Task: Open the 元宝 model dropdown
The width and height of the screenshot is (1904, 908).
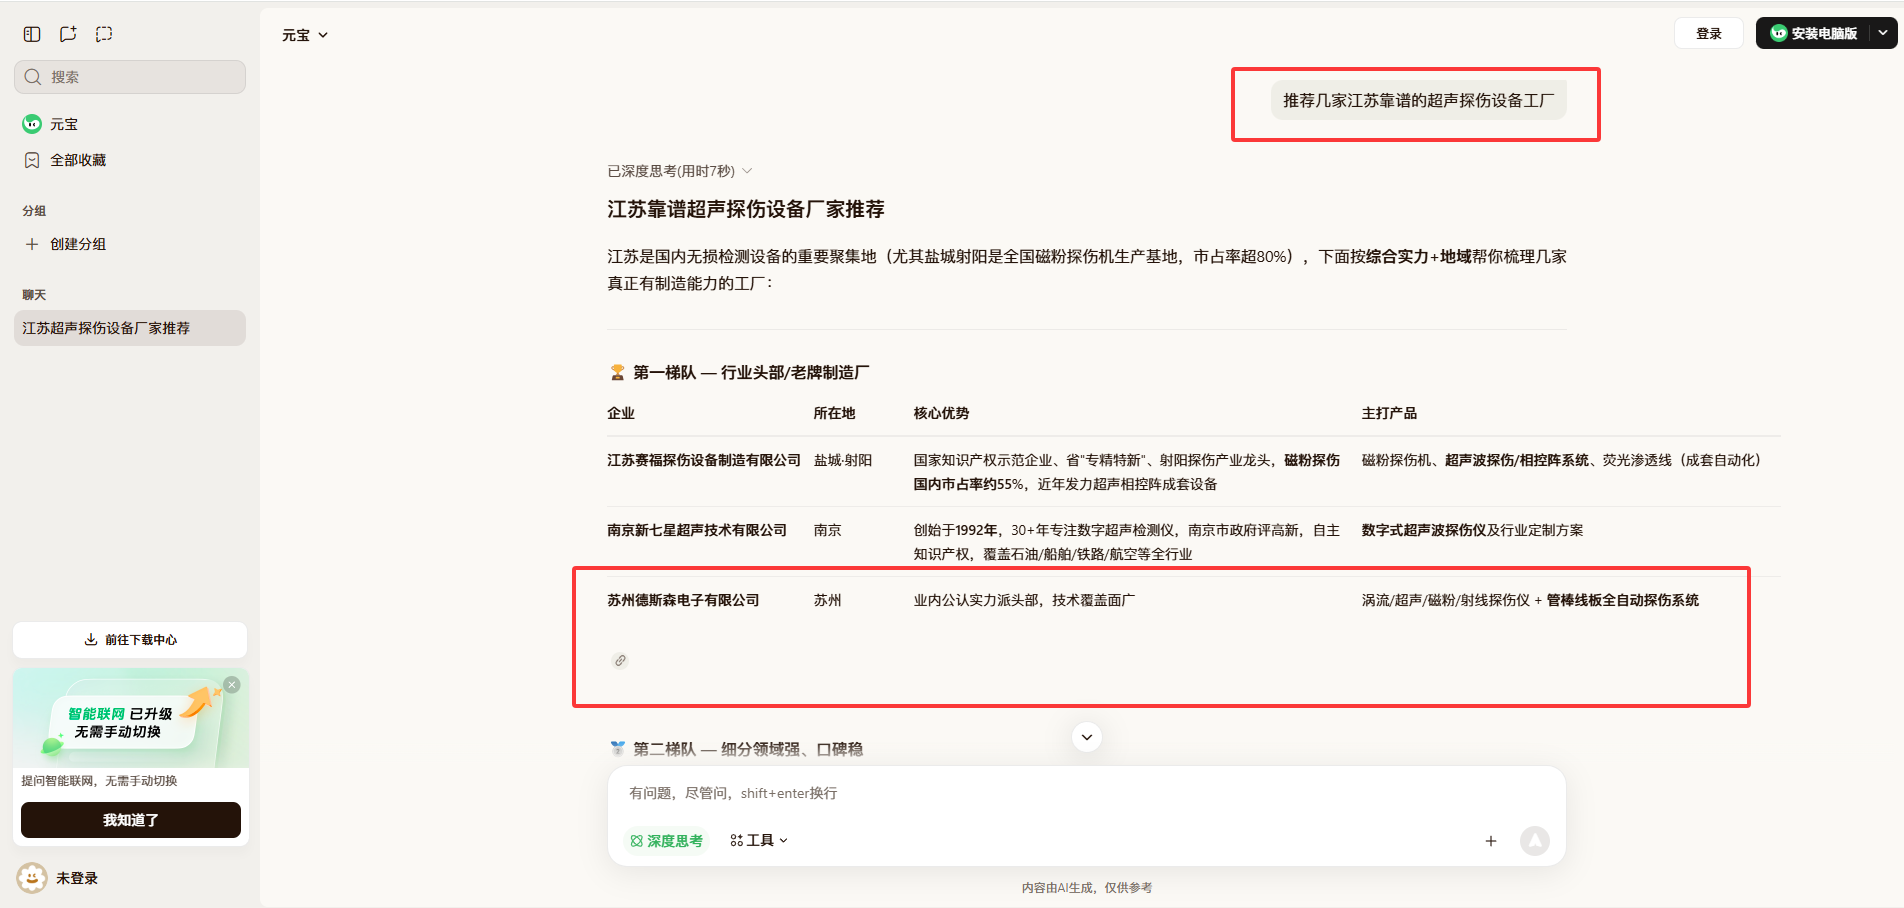Action: click(305, 35)
